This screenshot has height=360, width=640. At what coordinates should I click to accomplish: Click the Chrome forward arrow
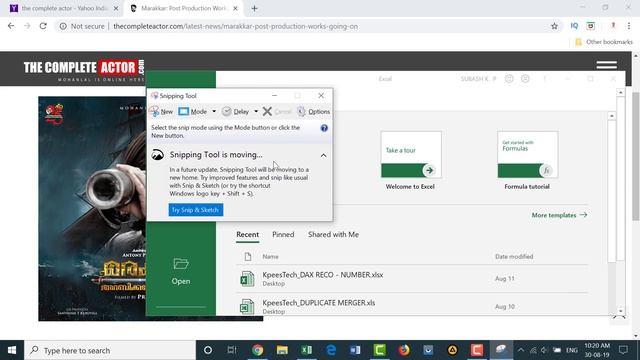tap(27, 26)
